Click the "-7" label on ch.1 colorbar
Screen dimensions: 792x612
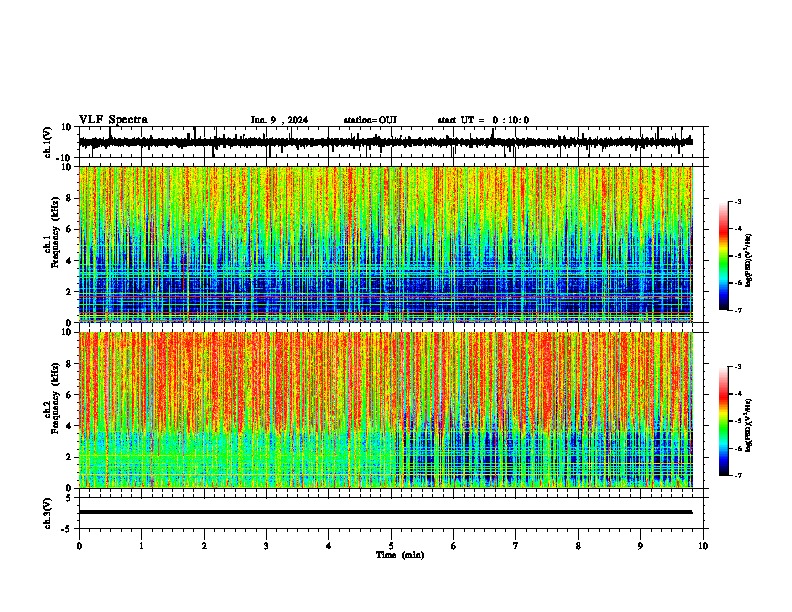[738, 310]
